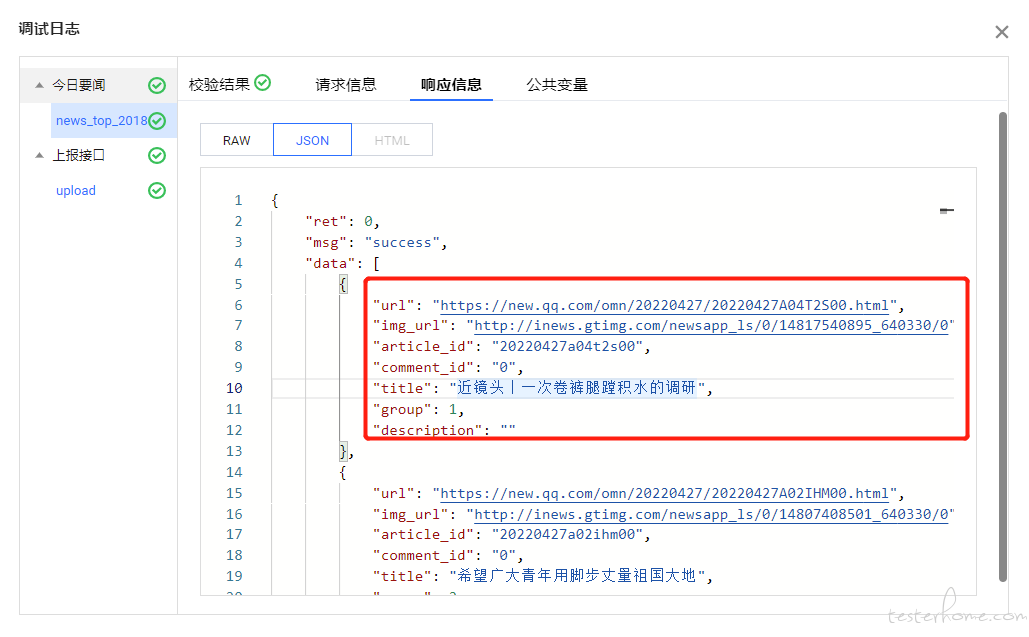Close the 调试日志 dialog
Viewport: 1029px width, 637px height.
coord(1001,32)
